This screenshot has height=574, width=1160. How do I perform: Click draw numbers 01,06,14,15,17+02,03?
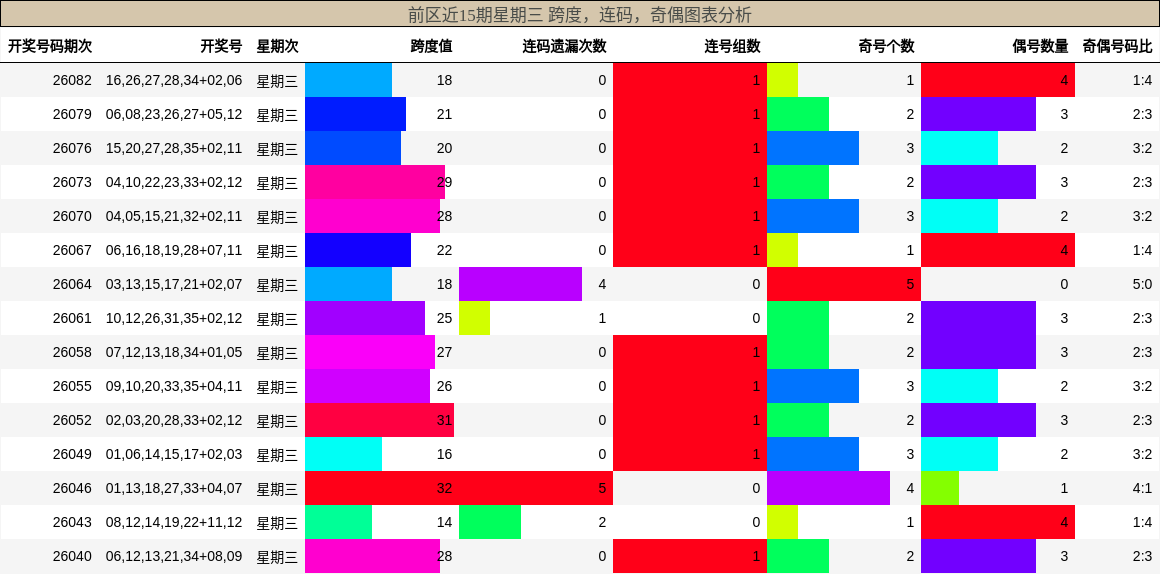174,454
